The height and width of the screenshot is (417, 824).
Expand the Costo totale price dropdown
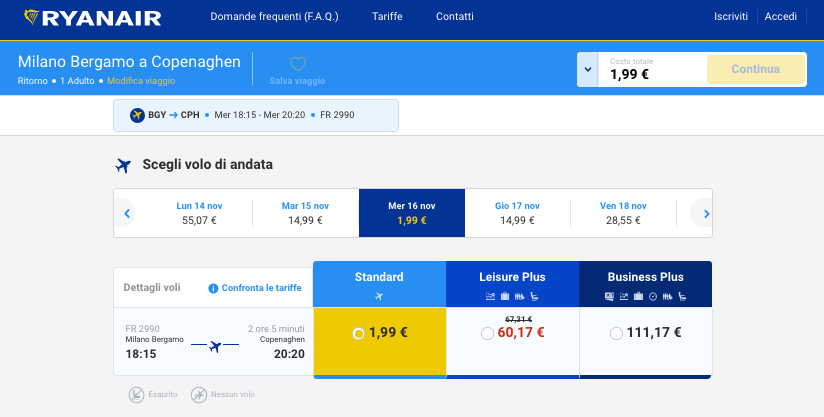(588, 69)
